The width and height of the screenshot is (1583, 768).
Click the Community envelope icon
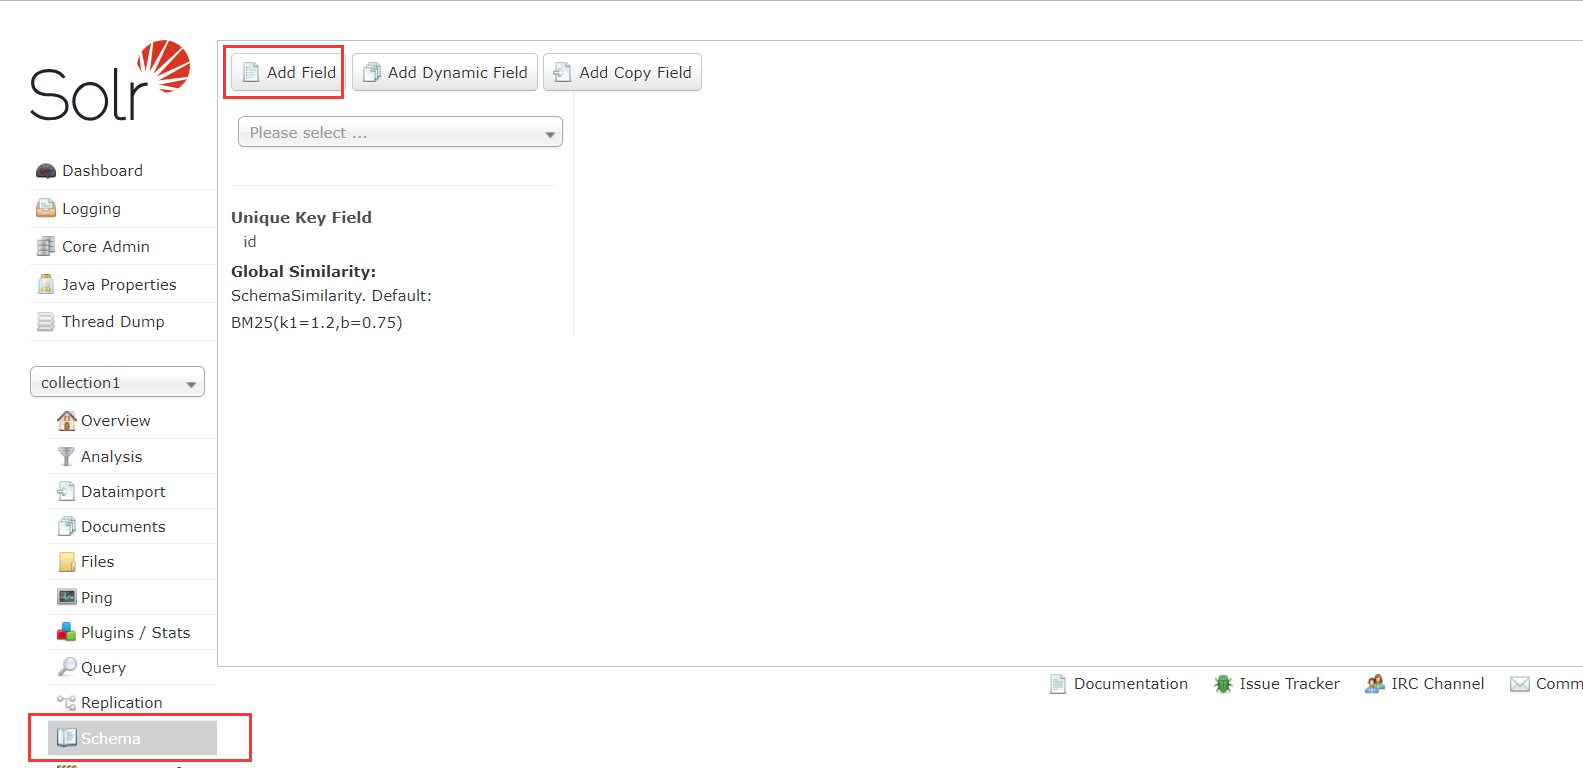pyautogui.click(x=1520, y=684)
